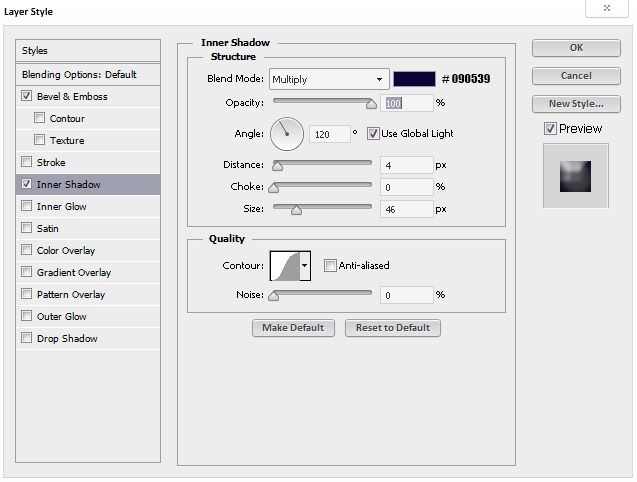Focus the Distance value field
Viewport: 637px width, 482px height.
tap(407, 165)
